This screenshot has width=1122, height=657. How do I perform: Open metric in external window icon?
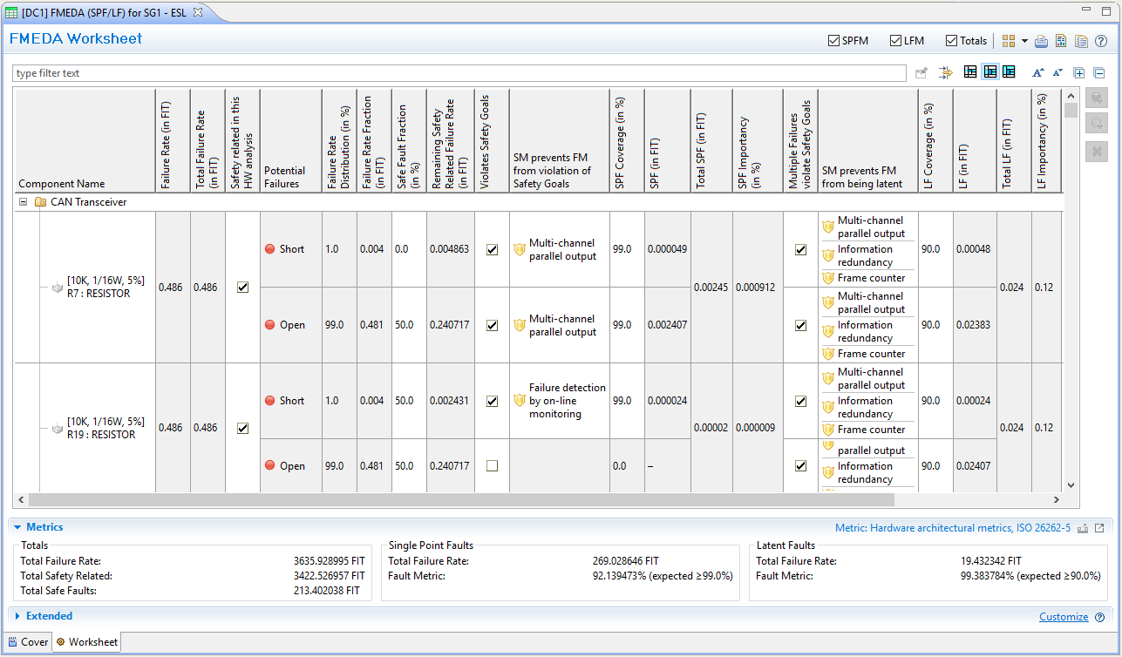(x=1100, y=528)
